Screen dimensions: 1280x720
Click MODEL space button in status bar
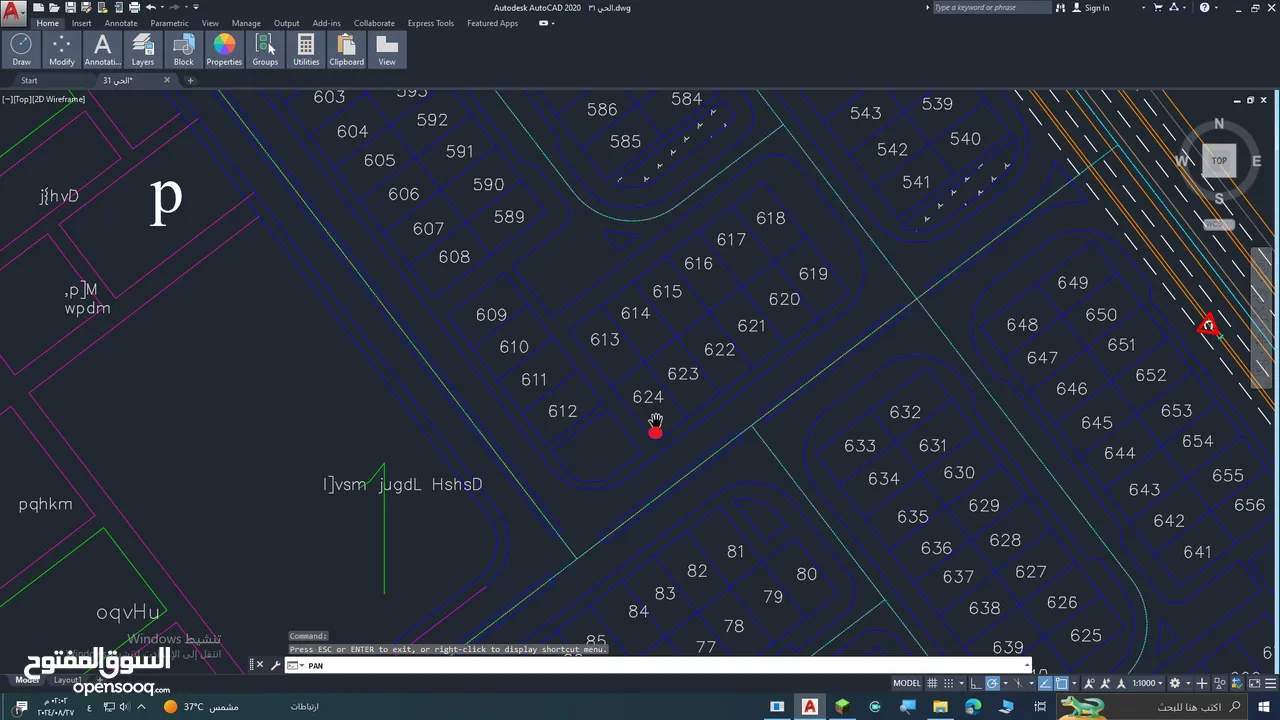[x=907, y=683]
